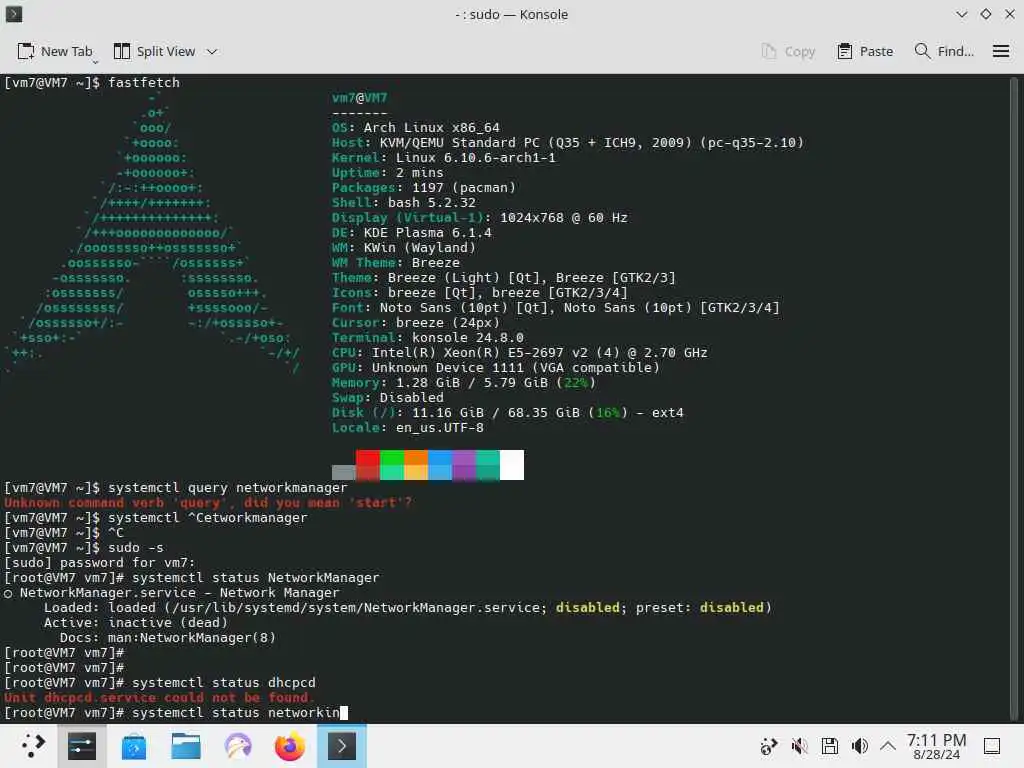Click the 'Terminal: konsole 24.8.0' line
Image resolution: width=1024 pixels, height=768 pixels.
[x=428, y=338]
